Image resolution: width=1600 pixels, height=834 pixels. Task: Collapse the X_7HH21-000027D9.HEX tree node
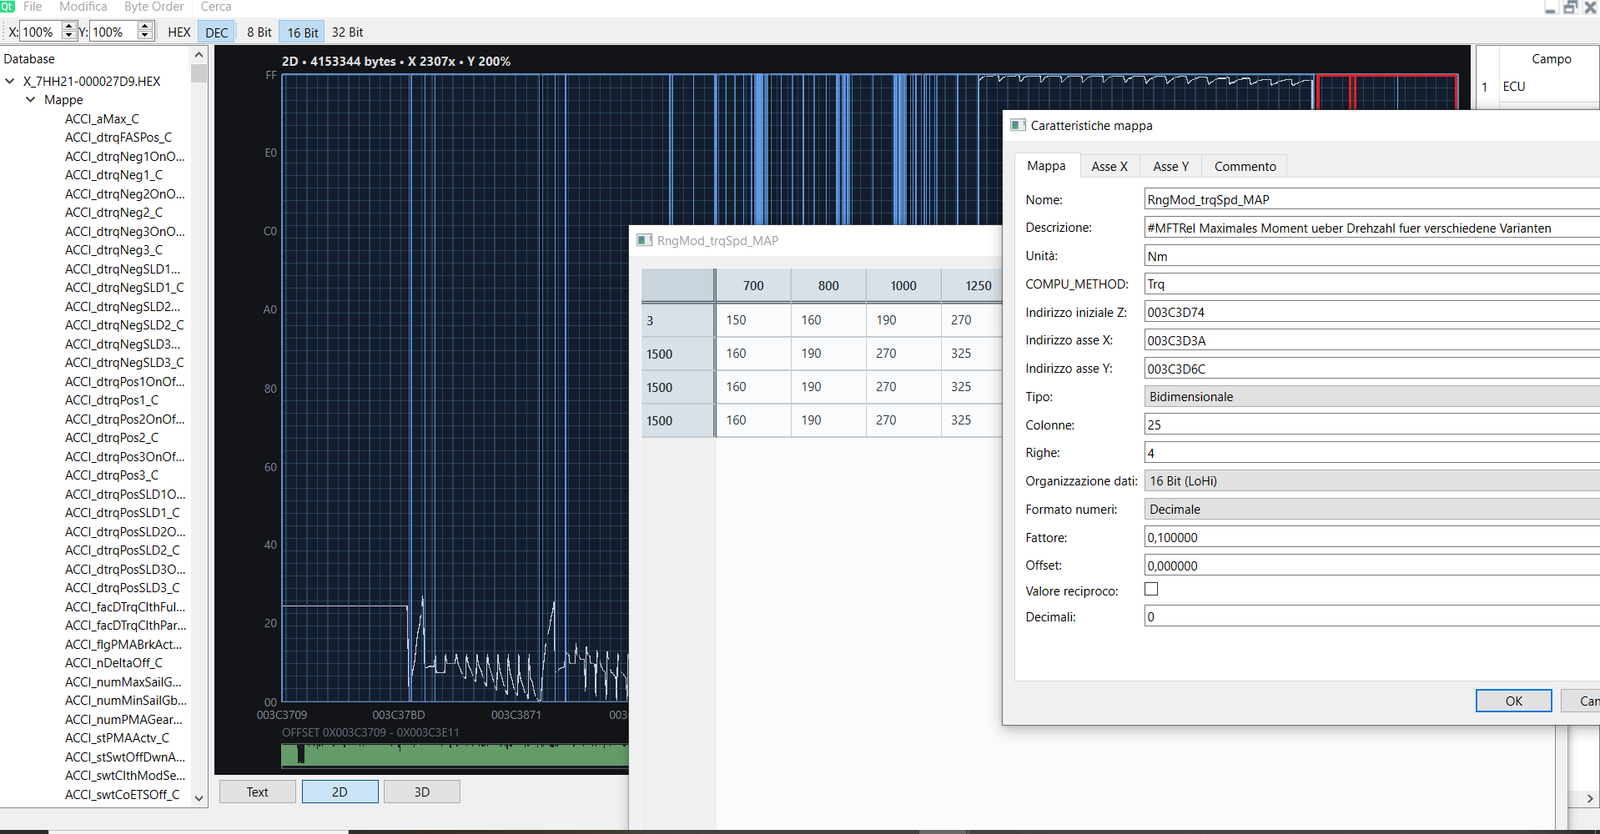pyautogui.click(x=10, y=81)
